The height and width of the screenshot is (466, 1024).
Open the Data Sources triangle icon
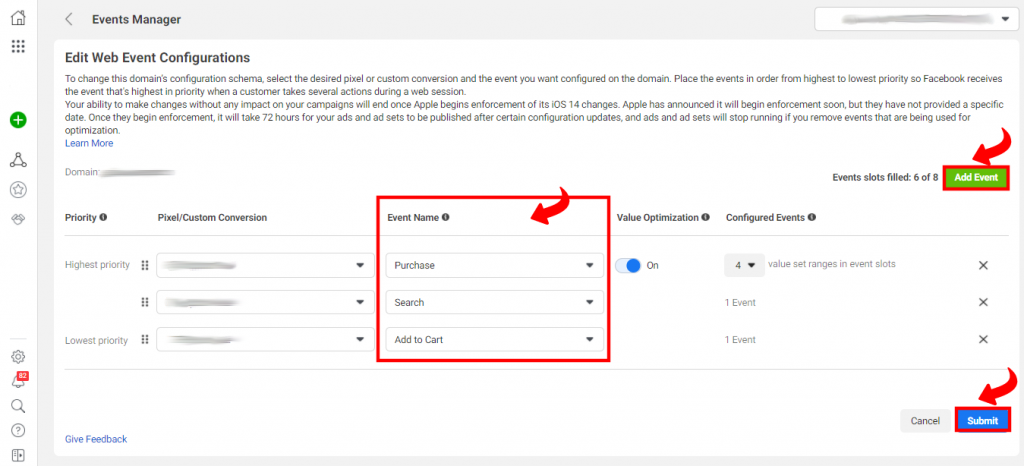pos(18,159)
